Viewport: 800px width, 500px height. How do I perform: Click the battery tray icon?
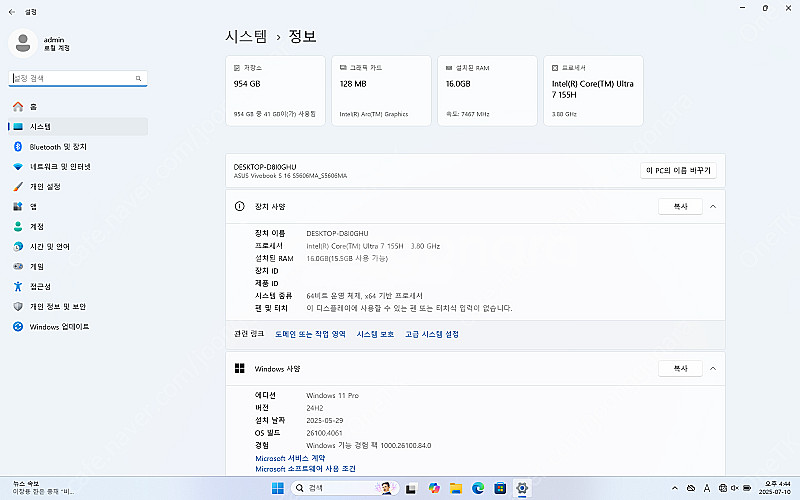point(747,488)
